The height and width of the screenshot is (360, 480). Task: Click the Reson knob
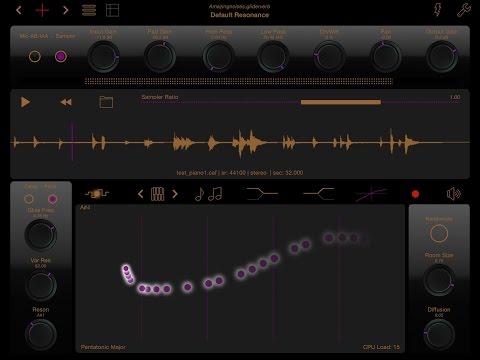(41, 334)
